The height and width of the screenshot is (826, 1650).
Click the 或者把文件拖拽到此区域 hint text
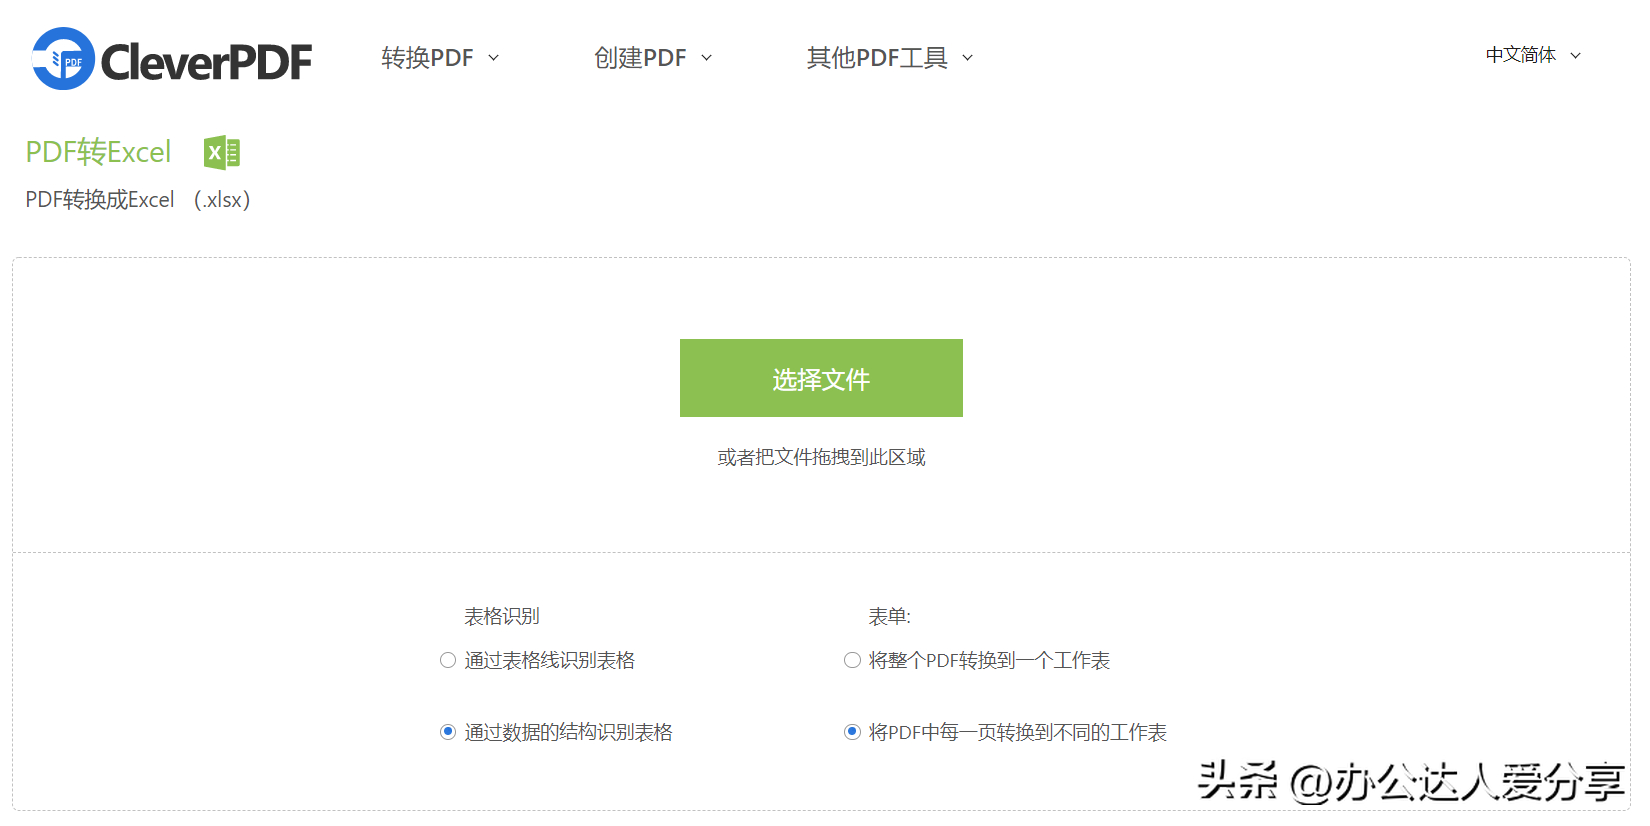[x=821, y=457]
